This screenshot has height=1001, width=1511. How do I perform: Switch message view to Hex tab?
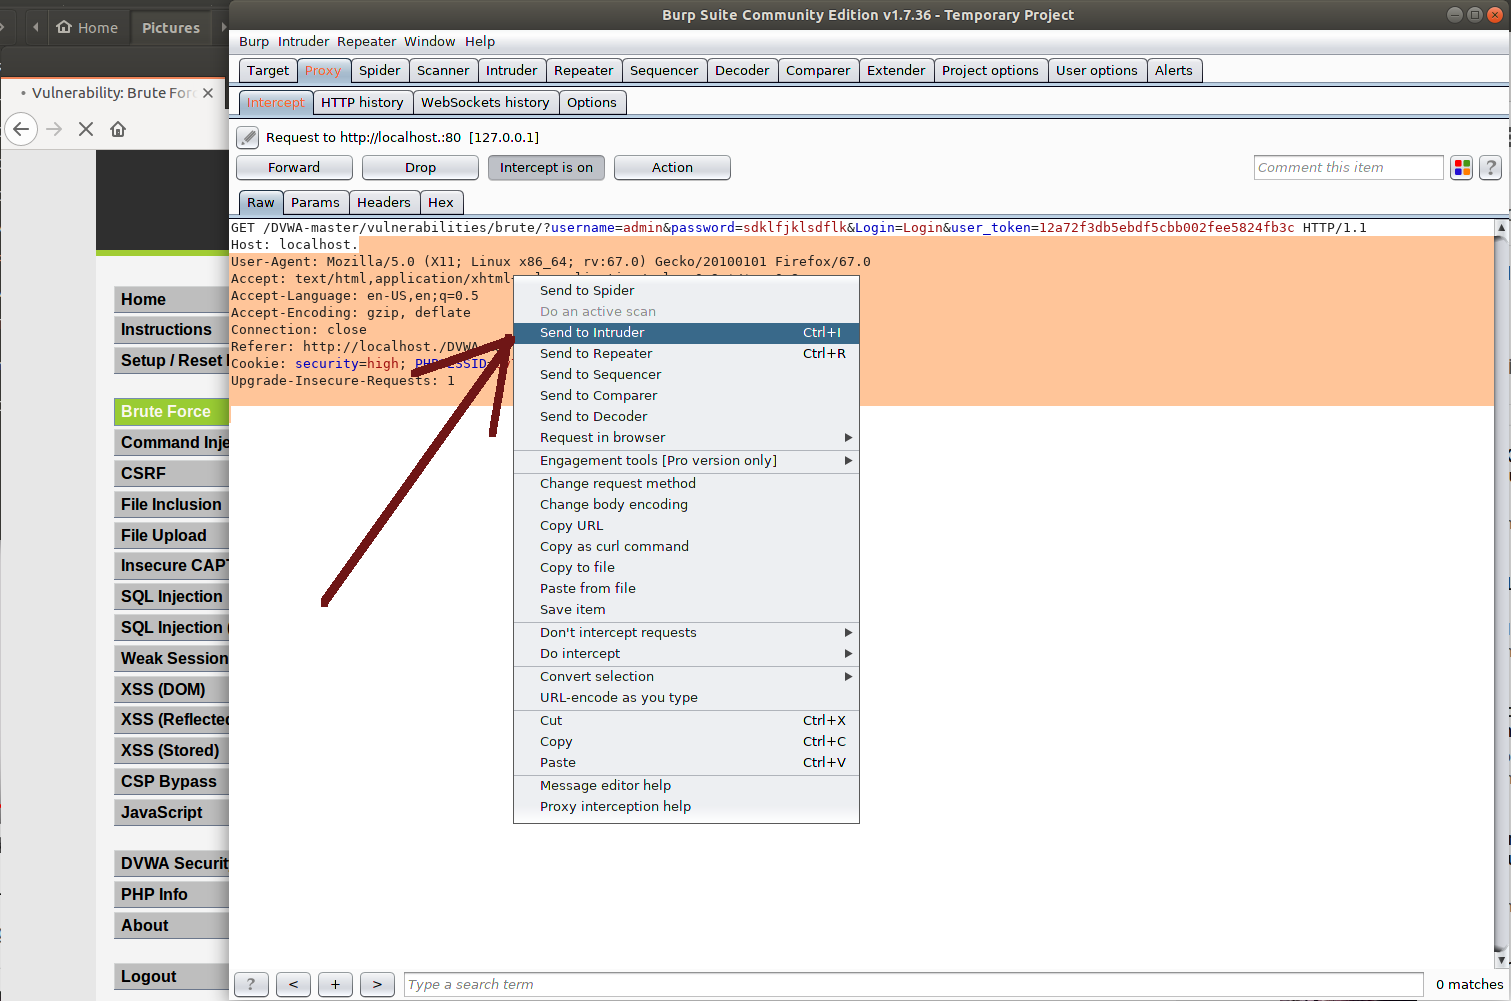[x=441, y=203]
